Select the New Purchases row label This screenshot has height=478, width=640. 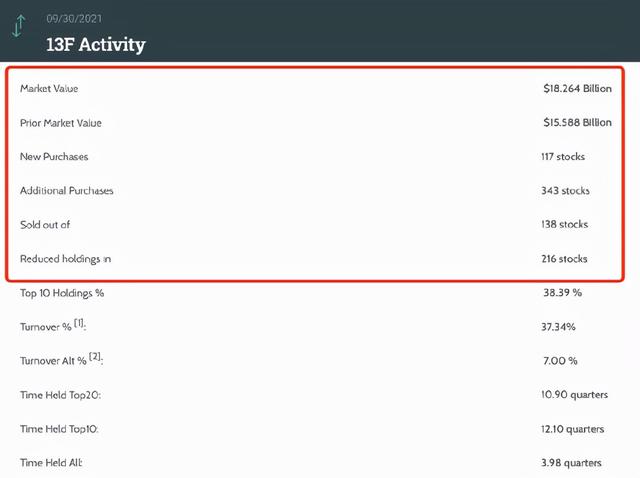pos(54,157)
